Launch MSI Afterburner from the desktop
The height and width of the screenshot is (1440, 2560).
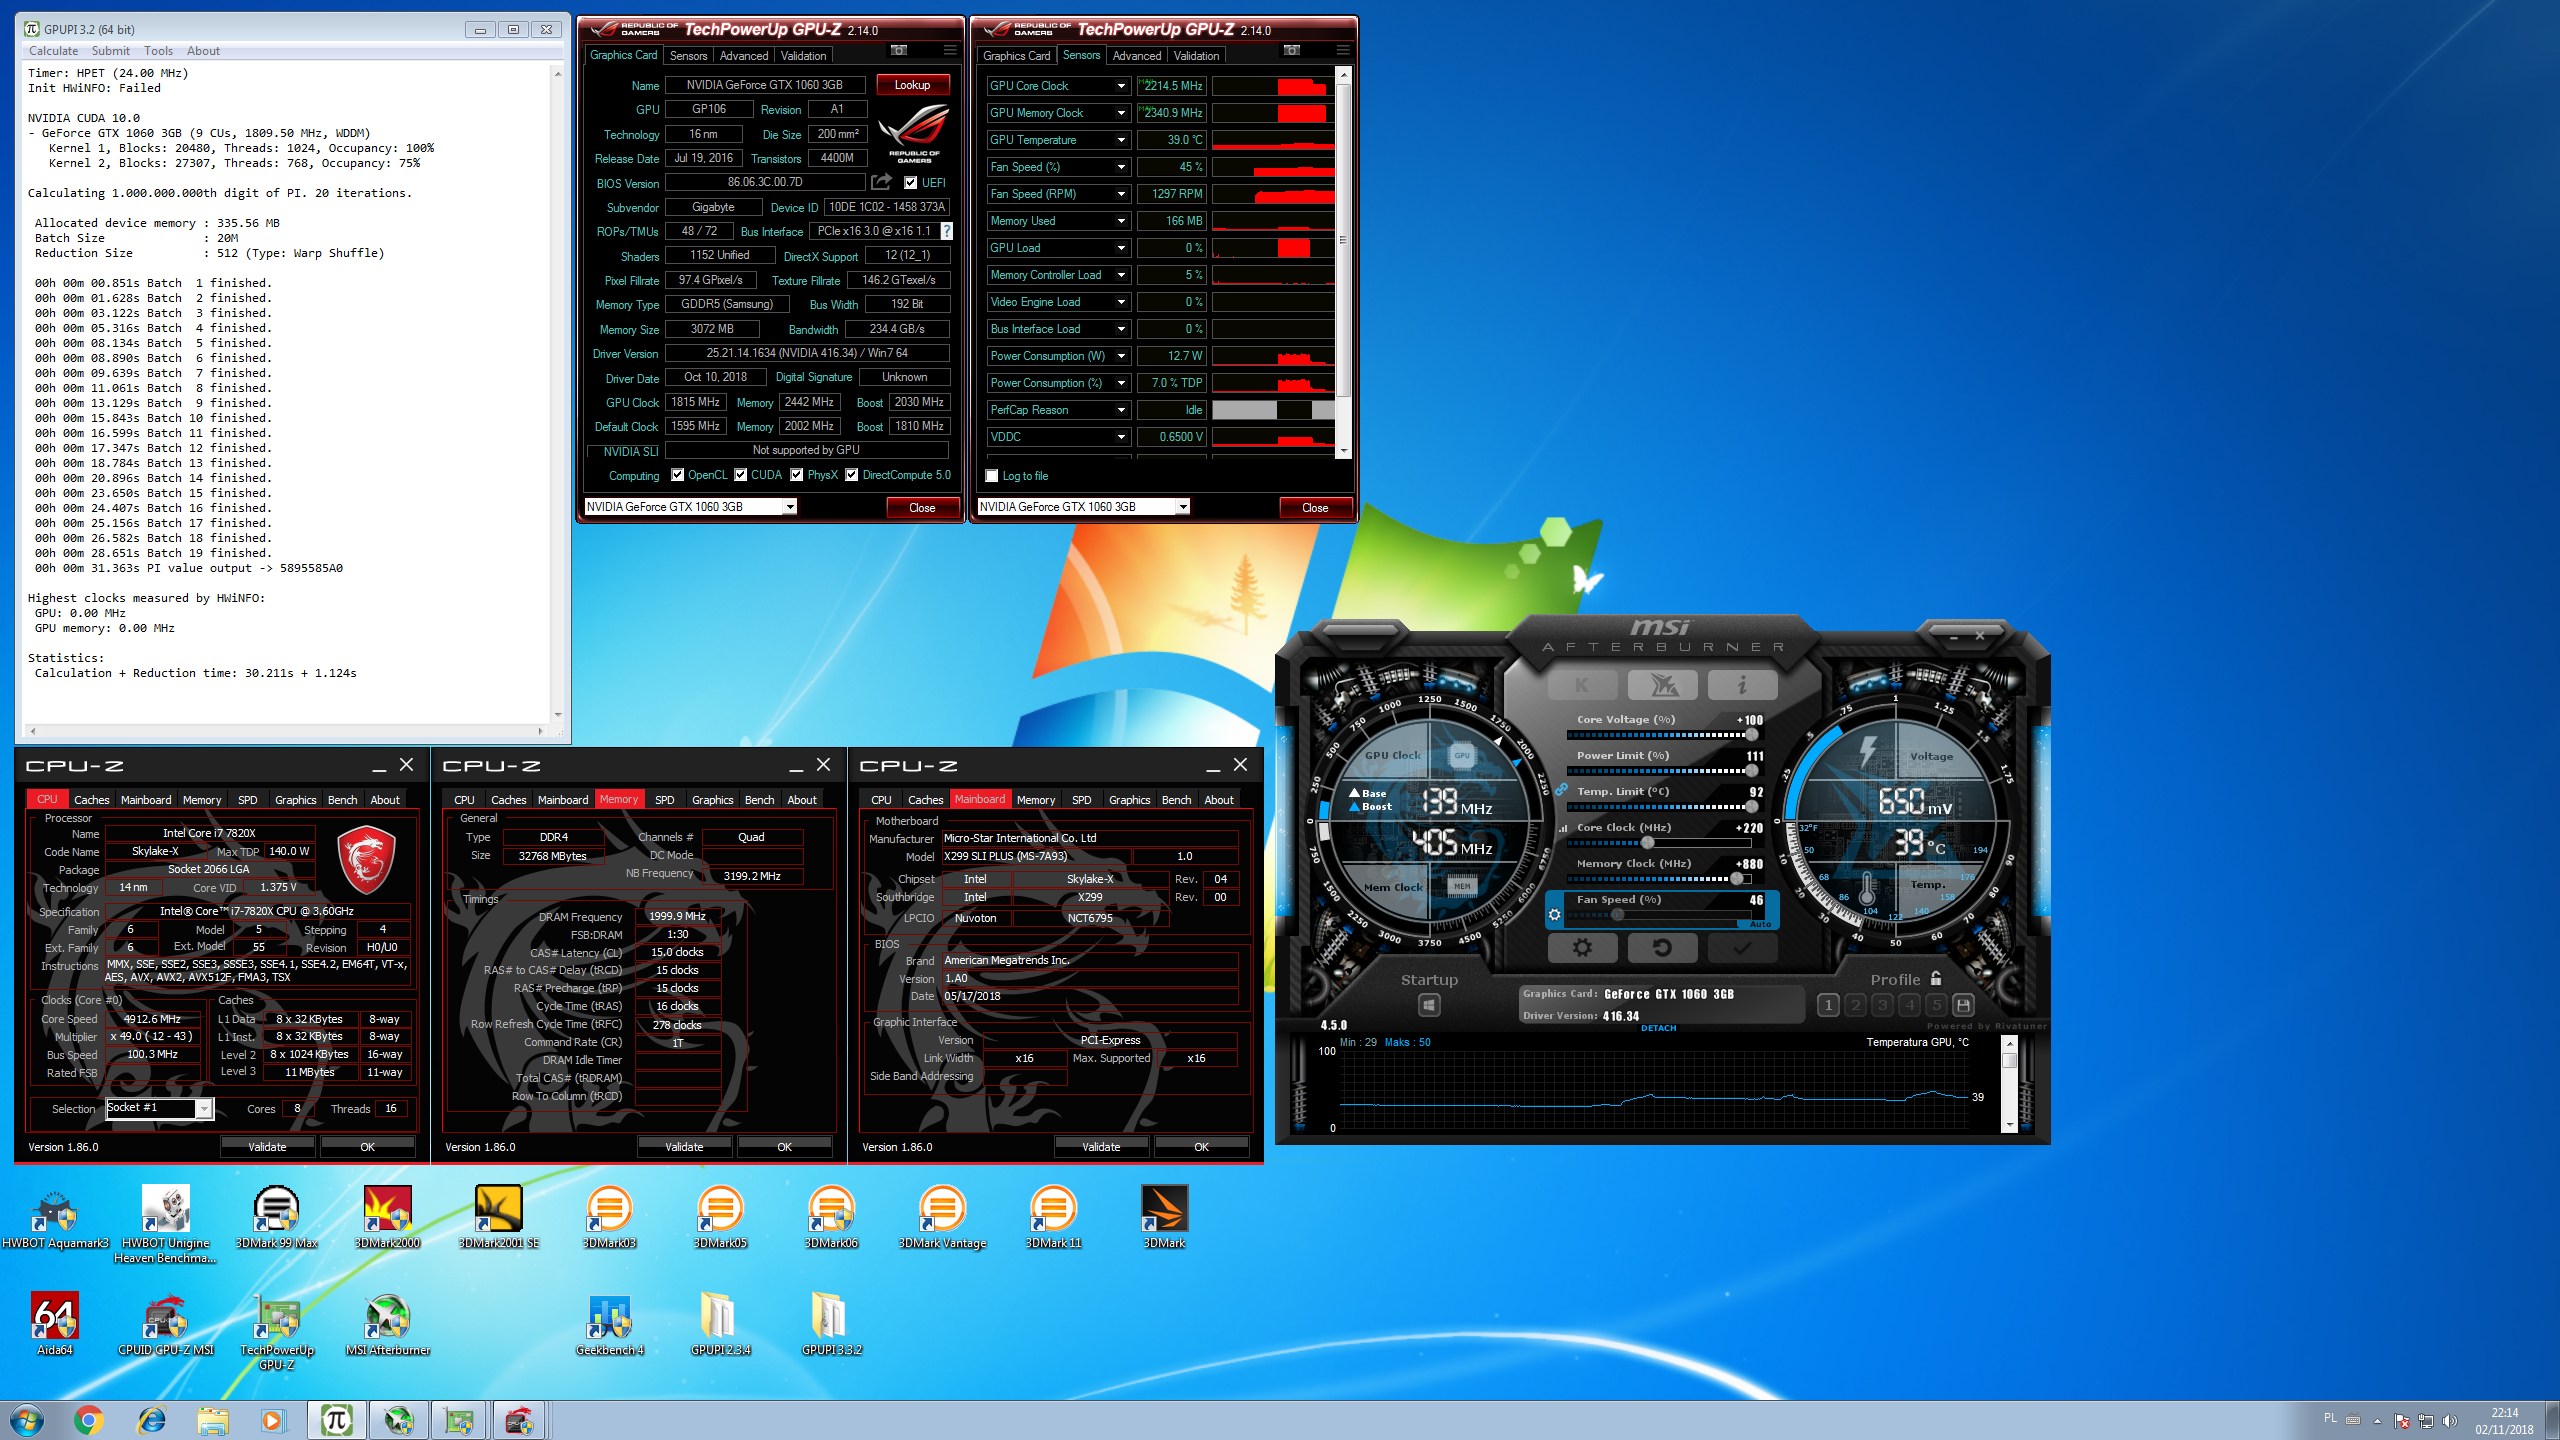click(x=387, y=1325)
